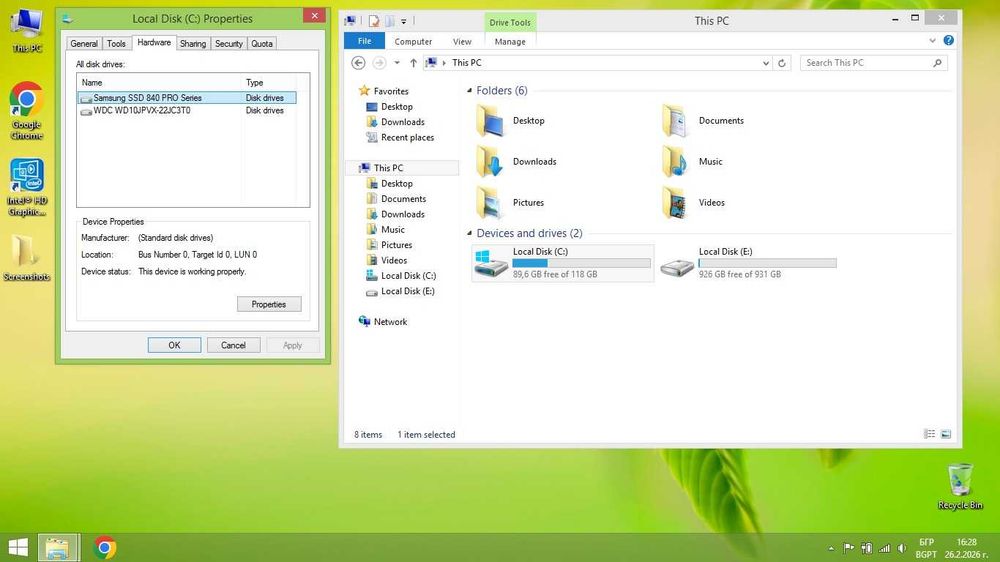Click the Back arrow in This PC
Image resolution: width=1000 pixels, height=562 pixels.
pyautogui.click(x=358, y=63)
